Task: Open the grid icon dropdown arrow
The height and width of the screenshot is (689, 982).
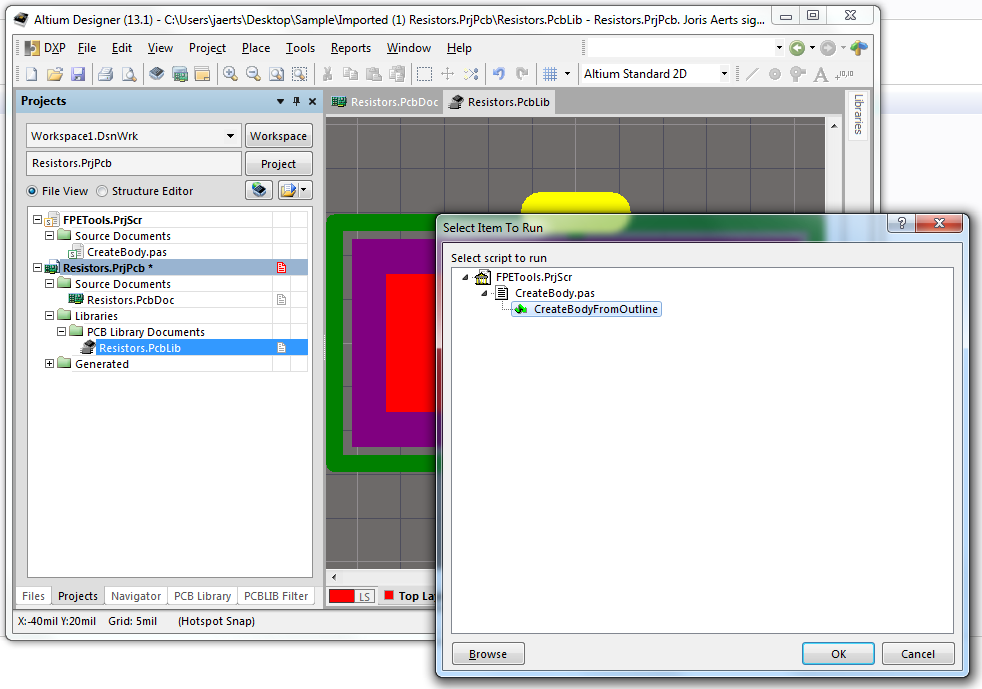Action: 567,74
